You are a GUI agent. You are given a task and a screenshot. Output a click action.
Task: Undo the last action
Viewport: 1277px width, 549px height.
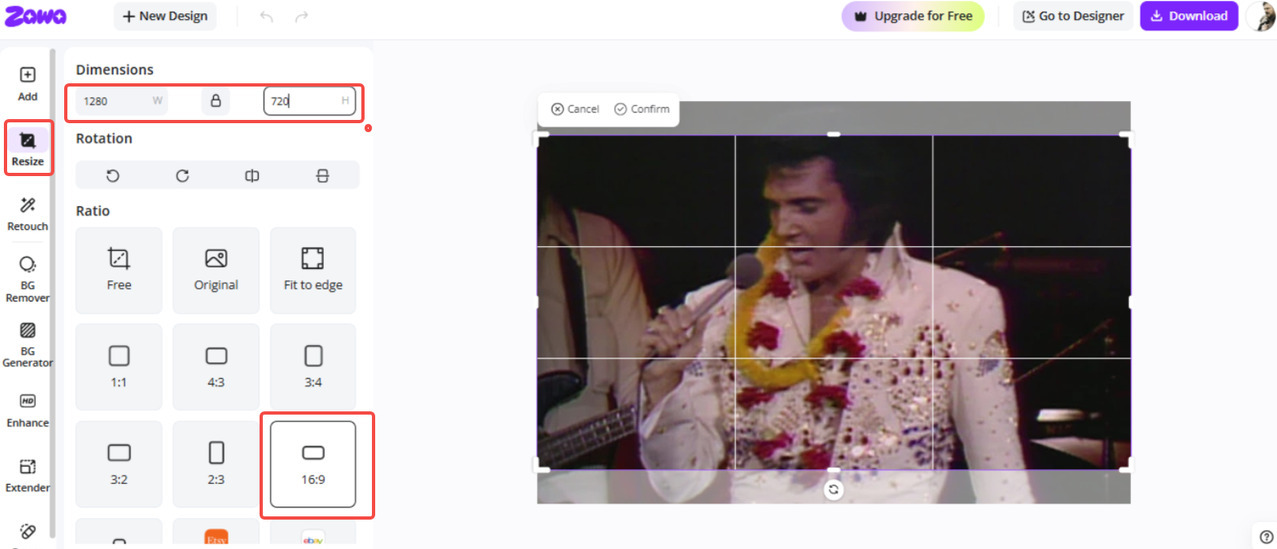pyautogui.click(x=266, y=16)
